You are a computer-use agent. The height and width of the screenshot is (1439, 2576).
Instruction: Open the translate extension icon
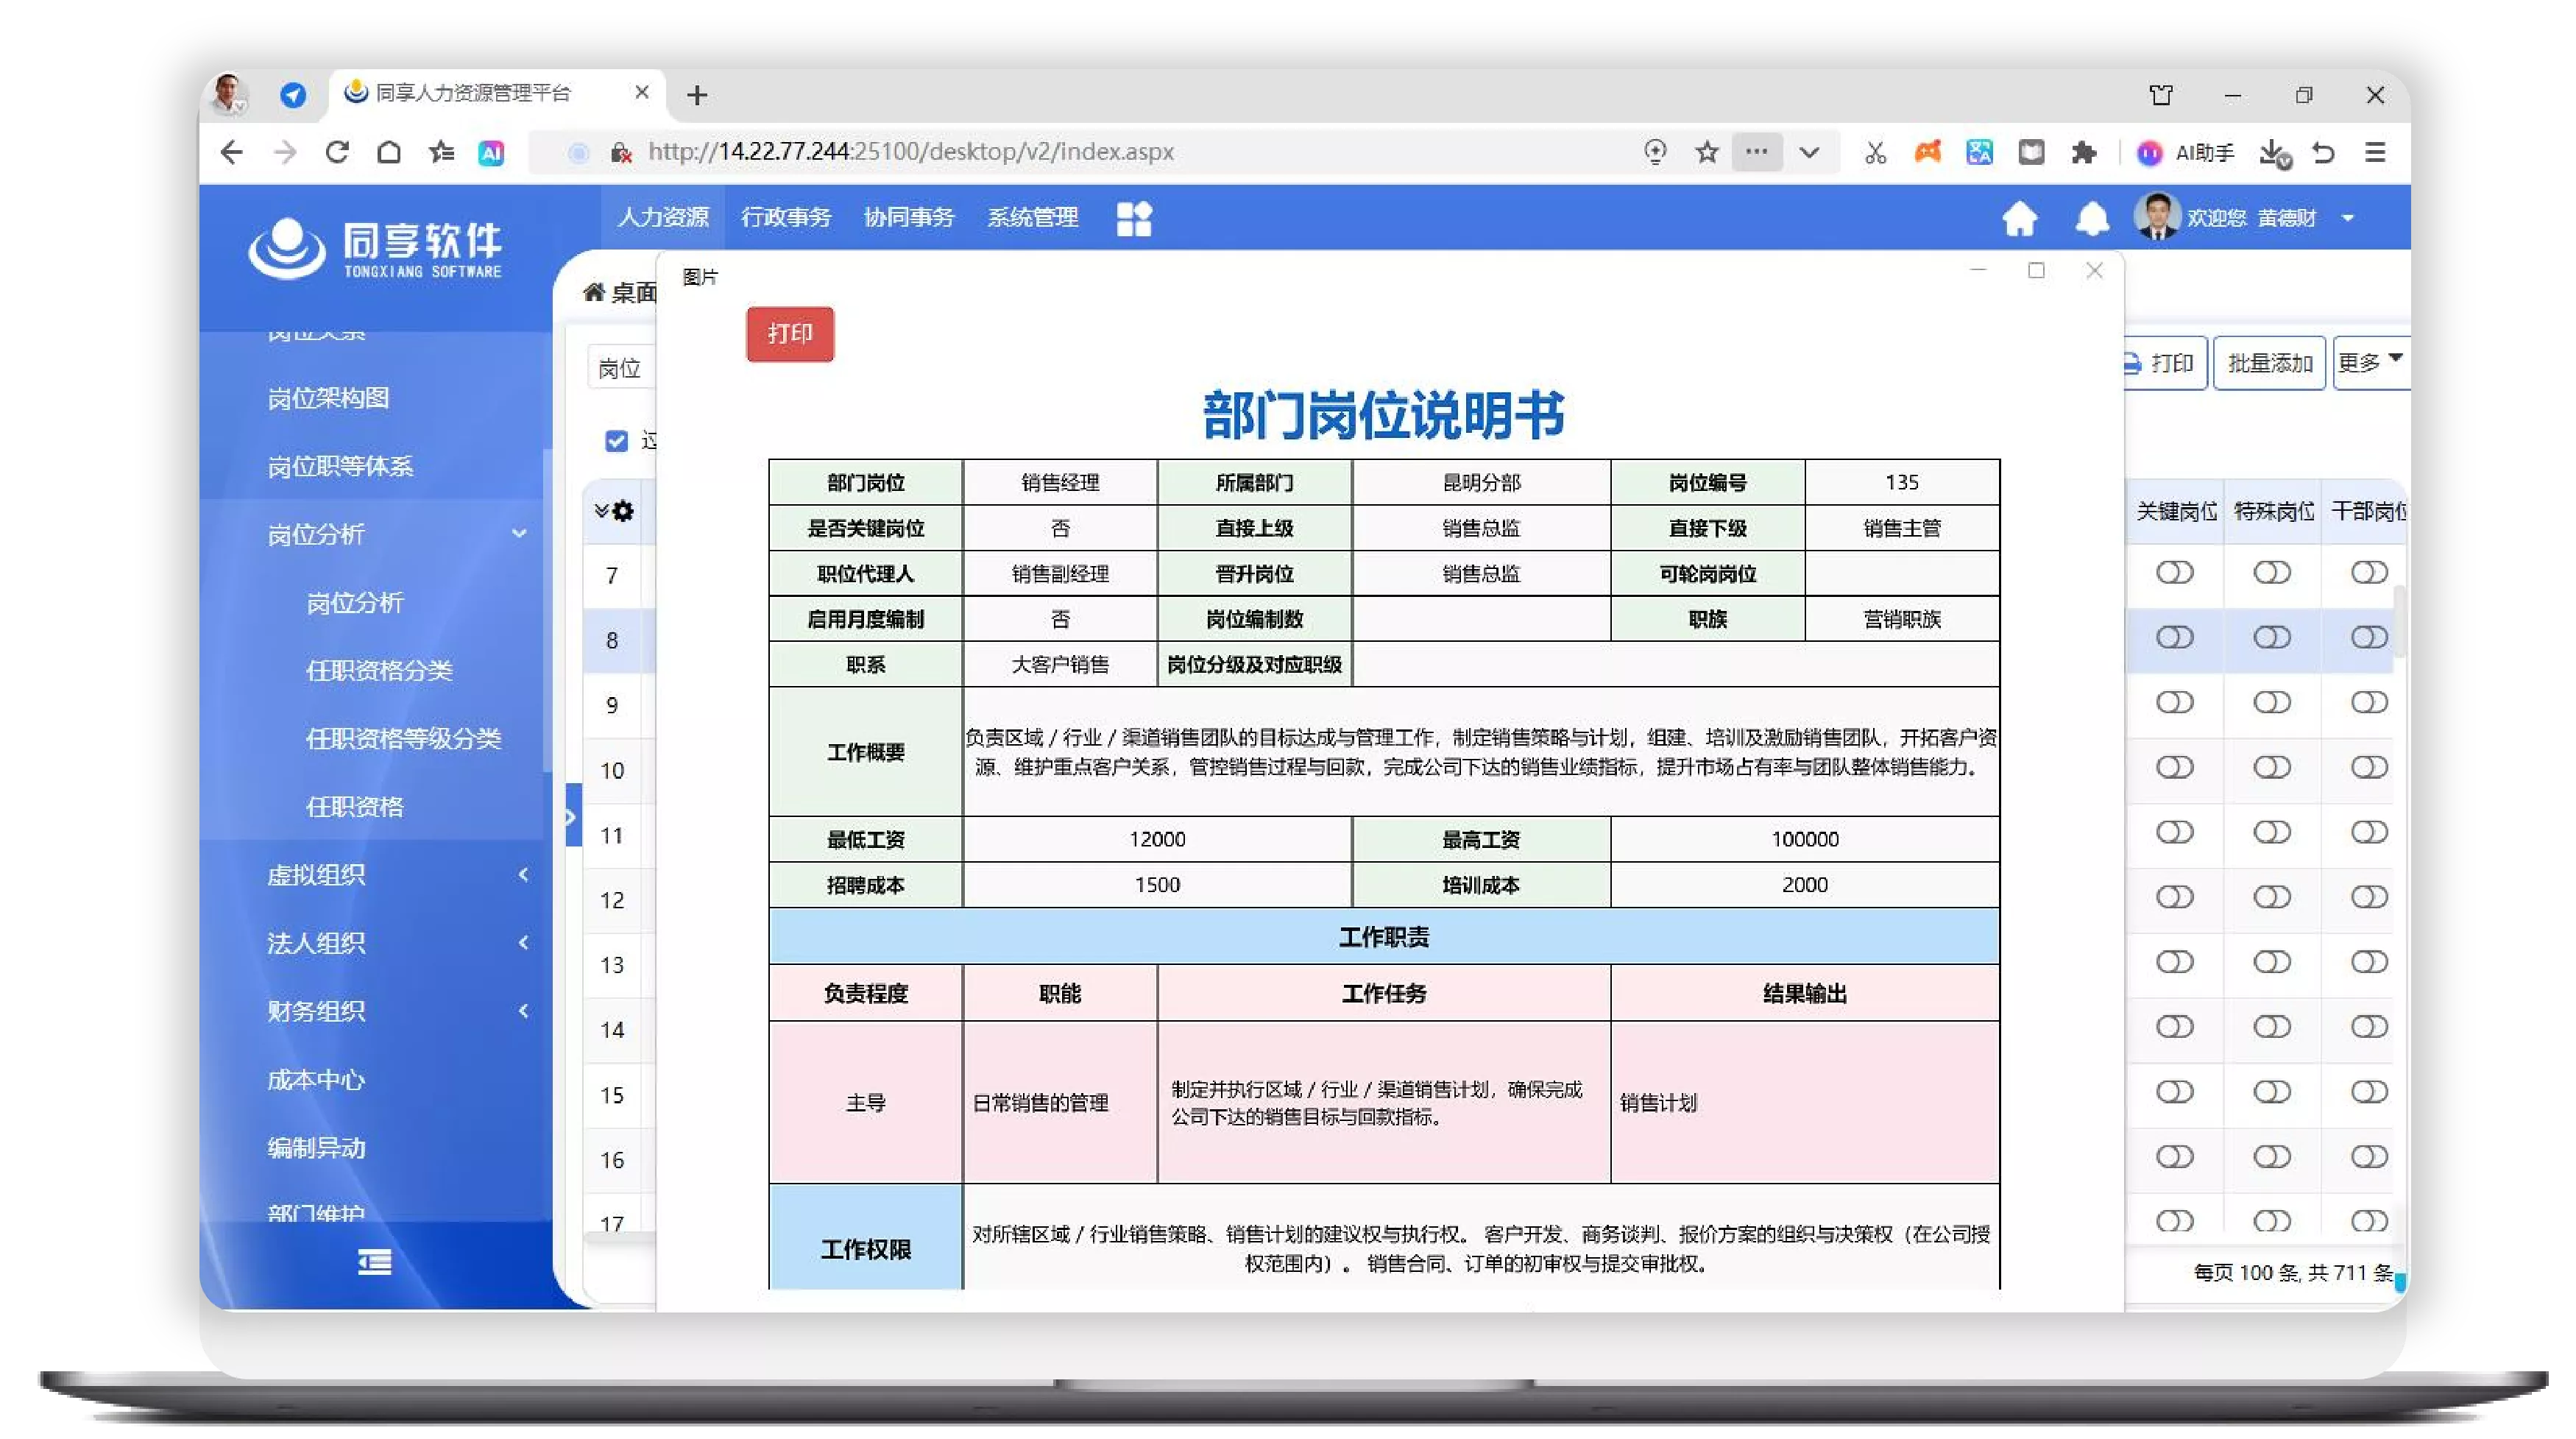pyautogui.click(x=1979, y=152)
